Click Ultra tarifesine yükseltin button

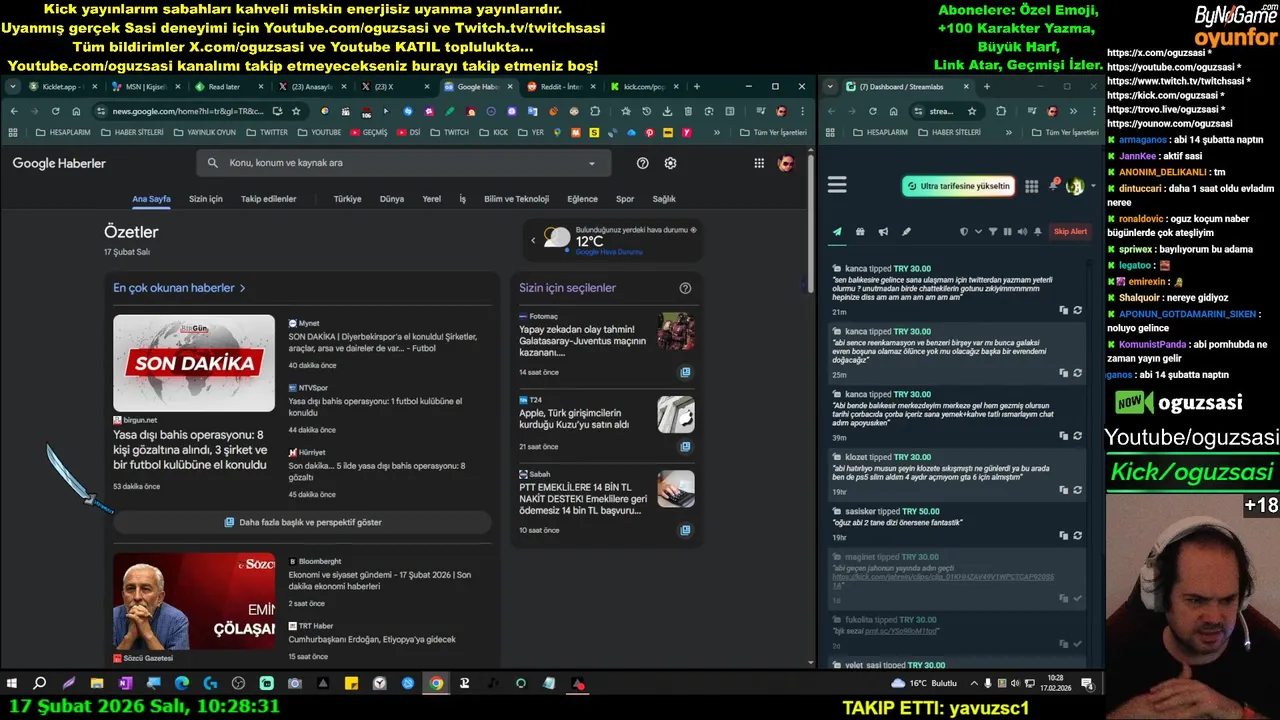(x=958, y=186)
